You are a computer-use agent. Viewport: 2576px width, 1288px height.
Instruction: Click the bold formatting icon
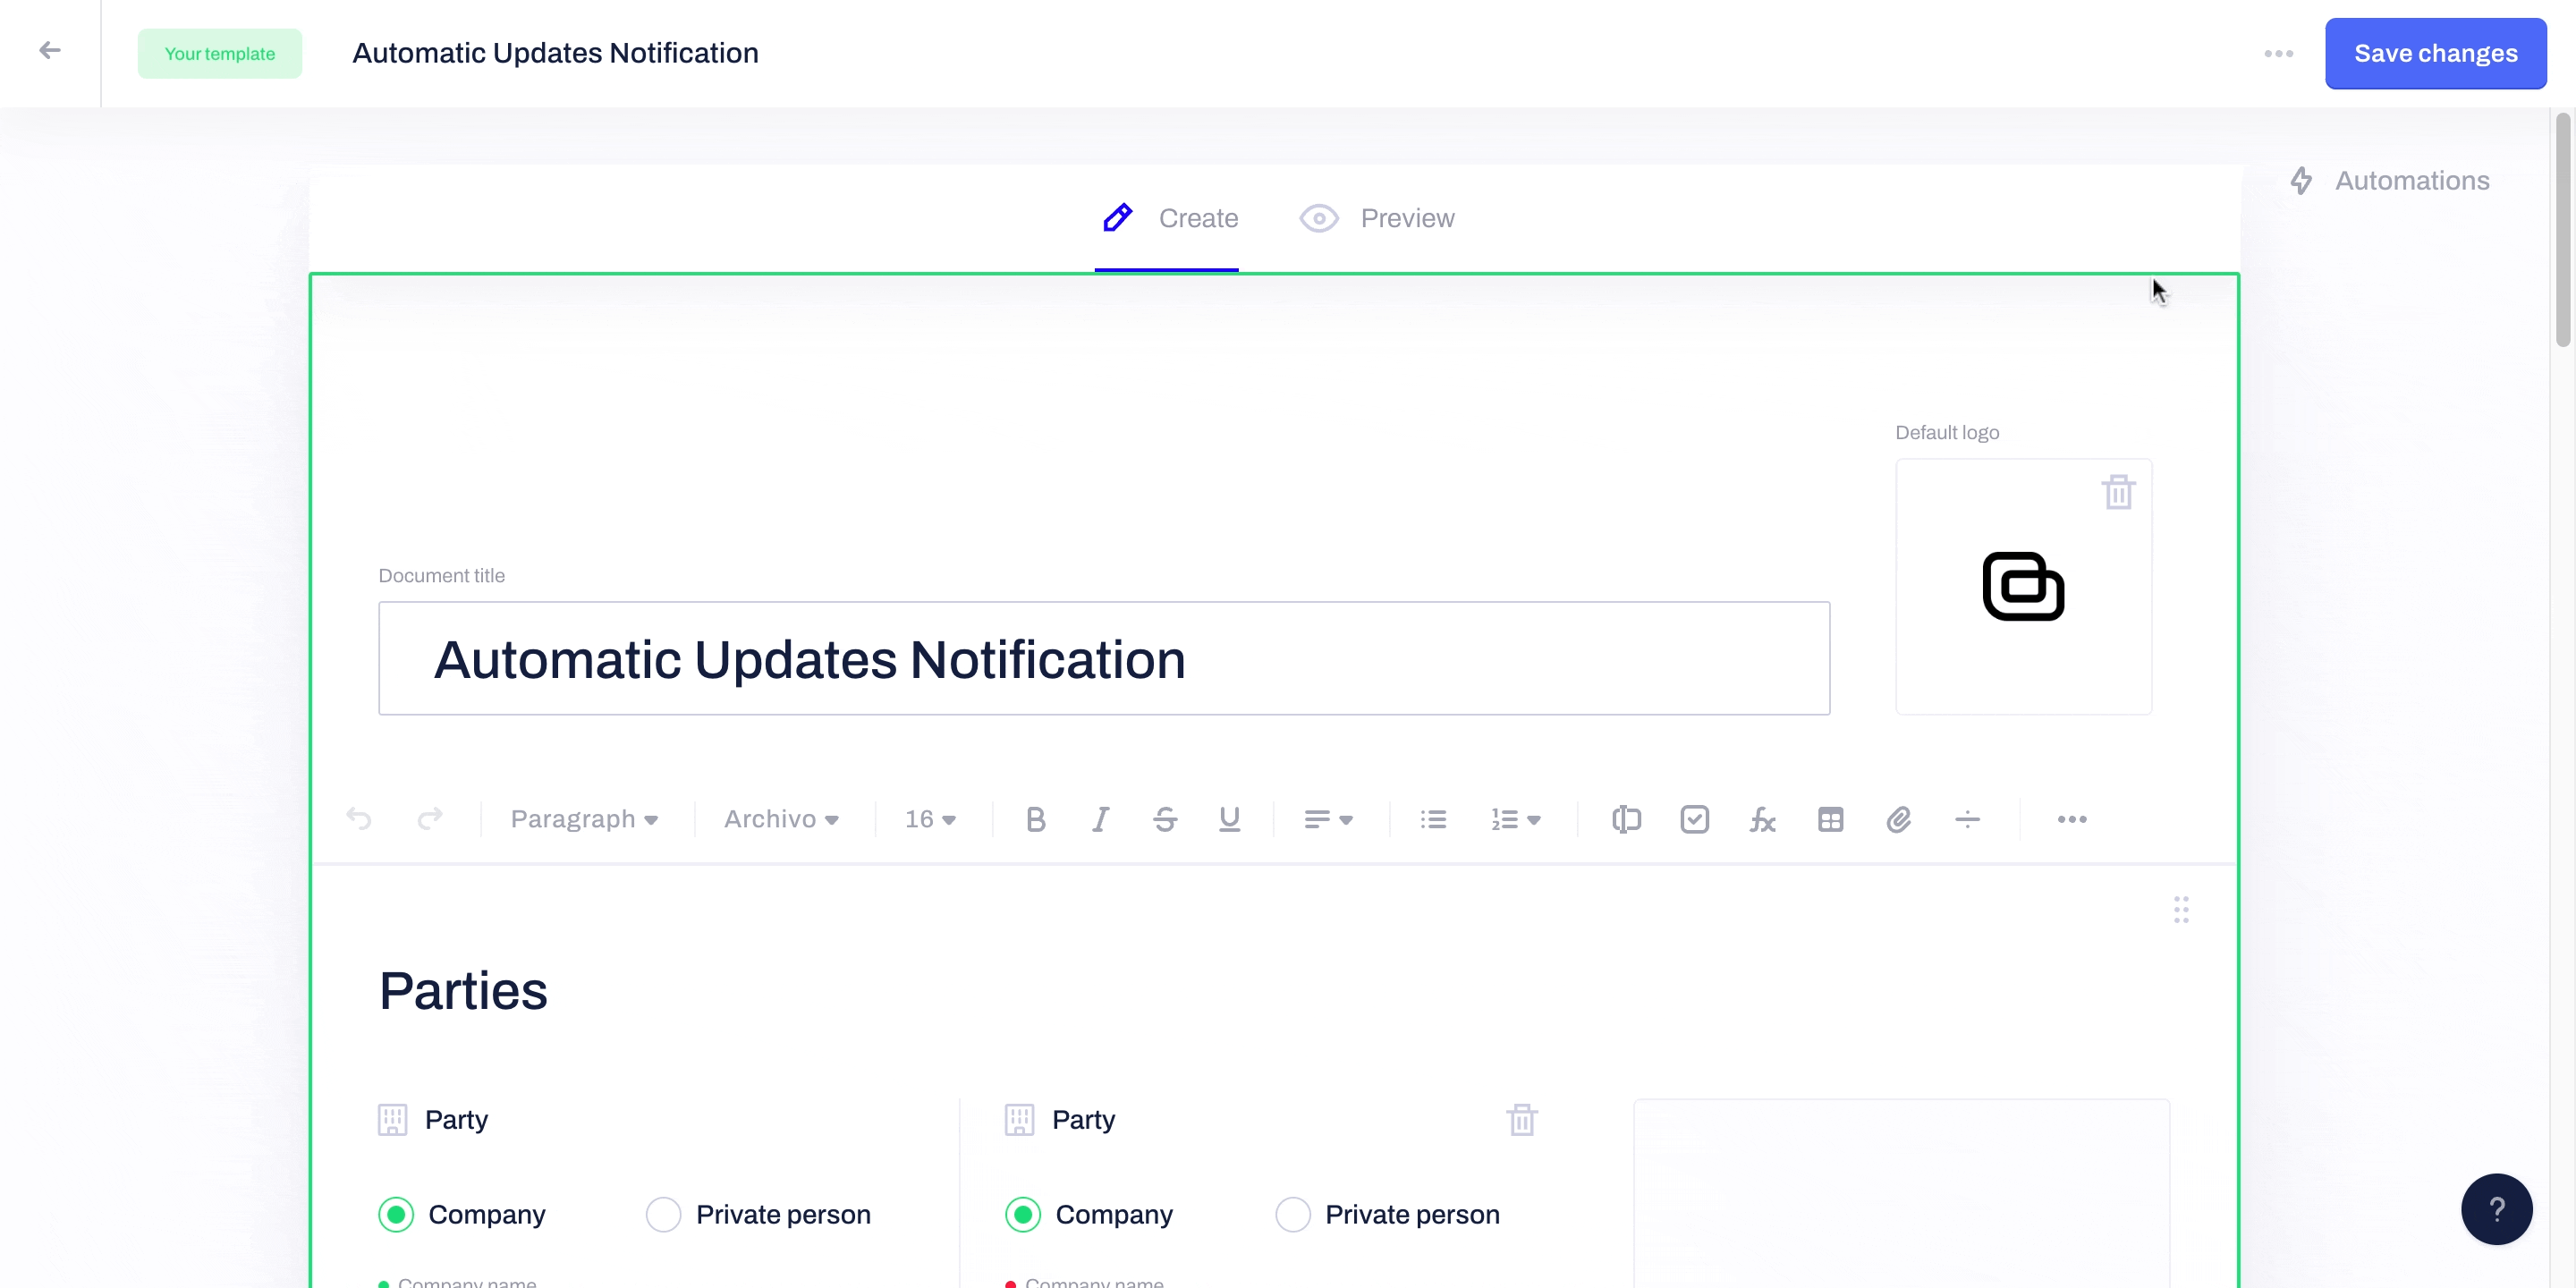point(1037,818)
